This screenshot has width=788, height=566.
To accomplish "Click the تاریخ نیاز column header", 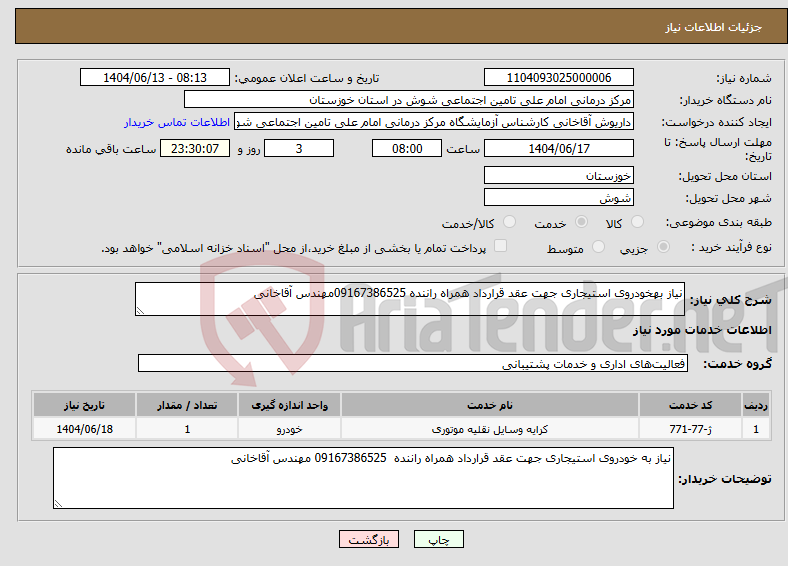I will click(84, 405).
